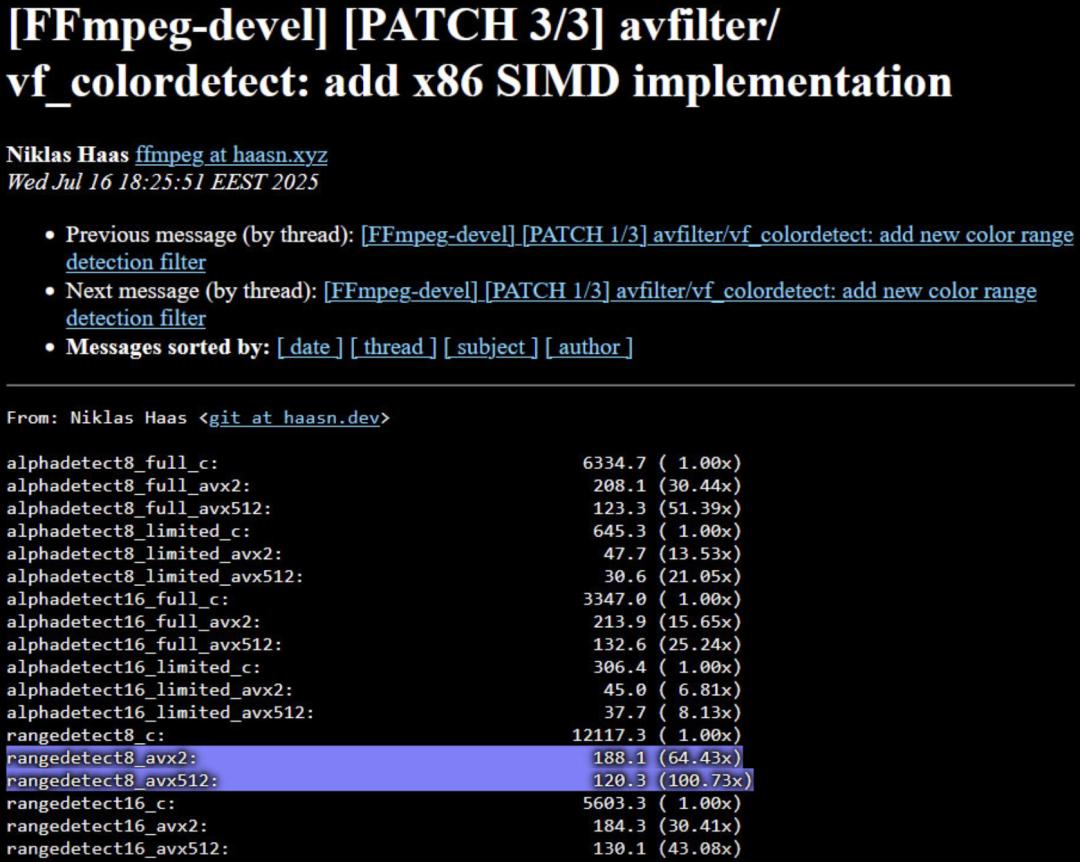The width and height of the screenshot is (1080, 862).
Task: Click the italic date Wed Jul 16 text
Action: point(162,182)
